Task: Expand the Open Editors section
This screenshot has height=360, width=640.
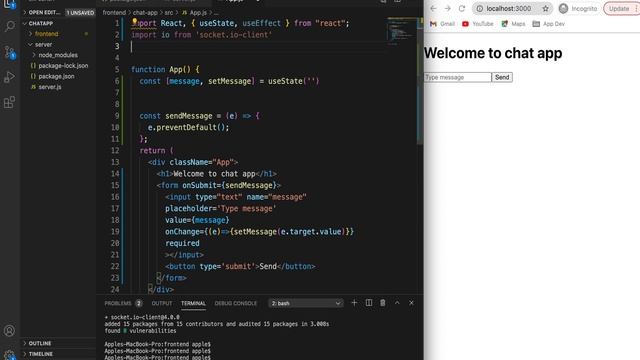Action: tap(43, 13)
